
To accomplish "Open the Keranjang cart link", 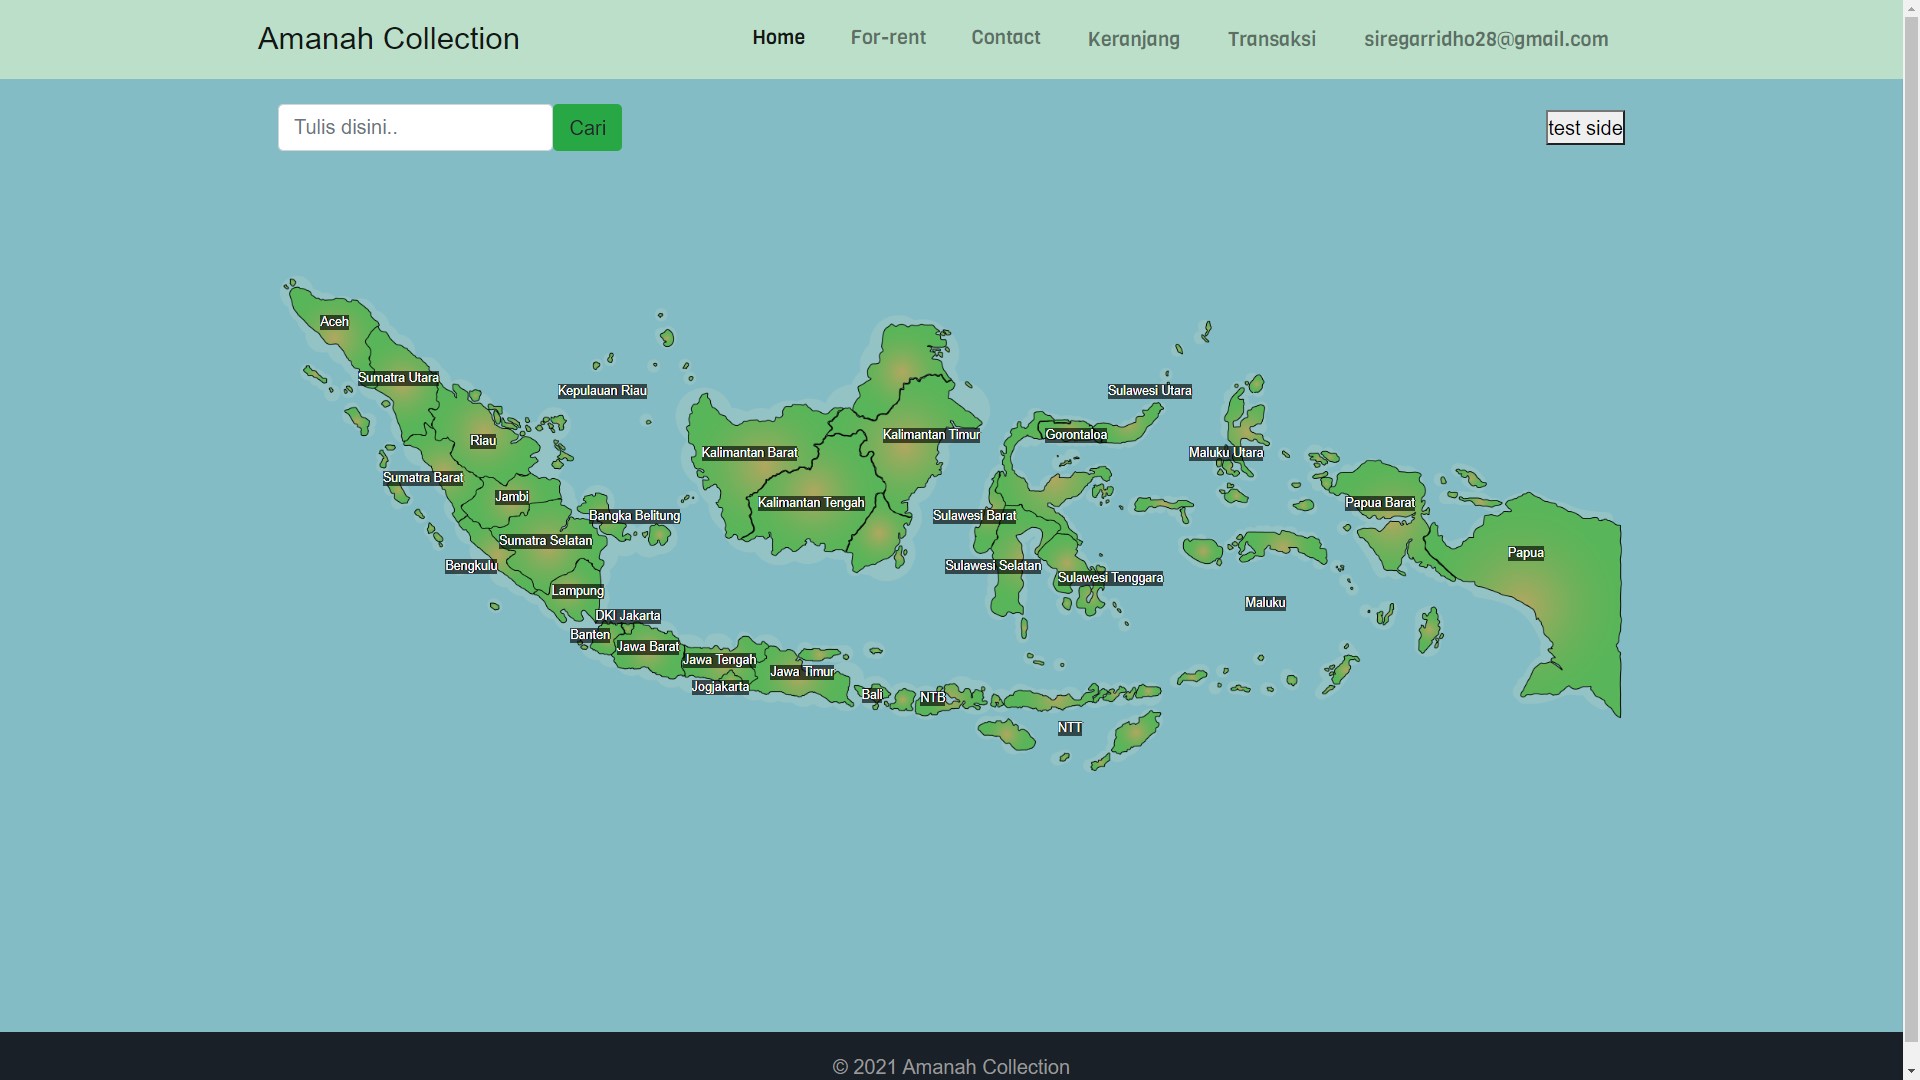I will click(1133, 40).
